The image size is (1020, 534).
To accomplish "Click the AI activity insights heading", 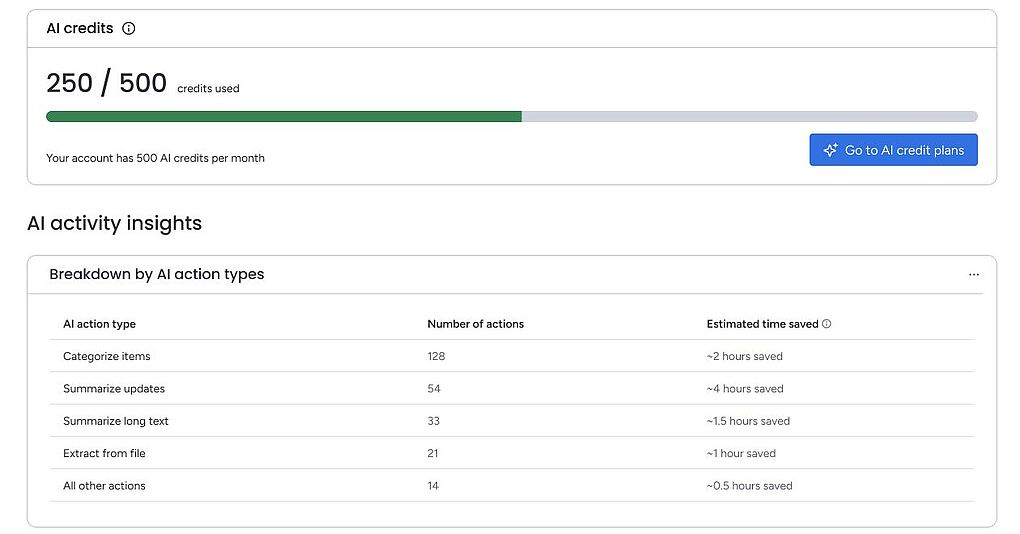I will coord(114,223).
